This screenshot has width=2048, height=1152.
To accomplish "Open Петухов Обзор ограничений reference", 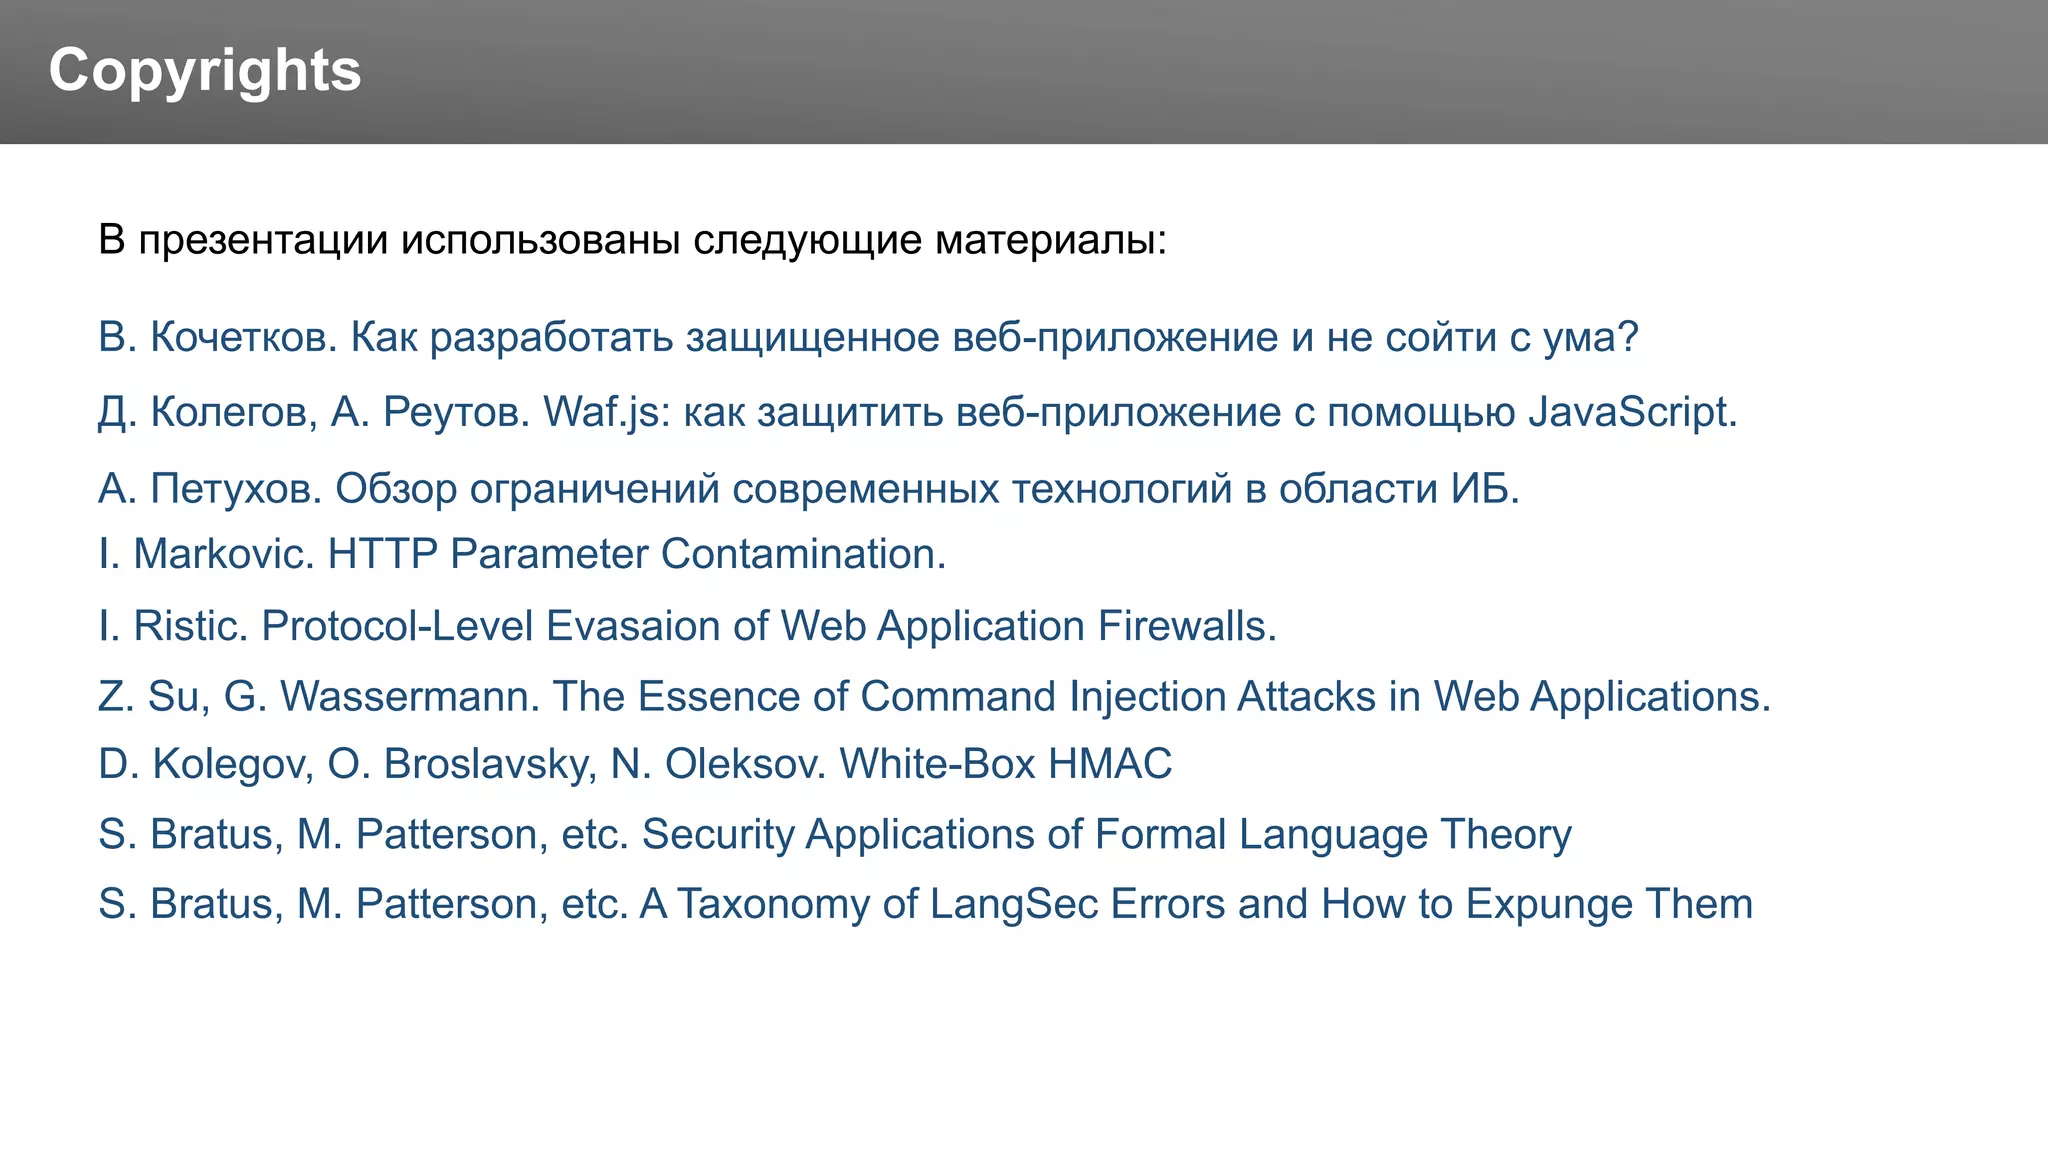I will click(809, 489).
